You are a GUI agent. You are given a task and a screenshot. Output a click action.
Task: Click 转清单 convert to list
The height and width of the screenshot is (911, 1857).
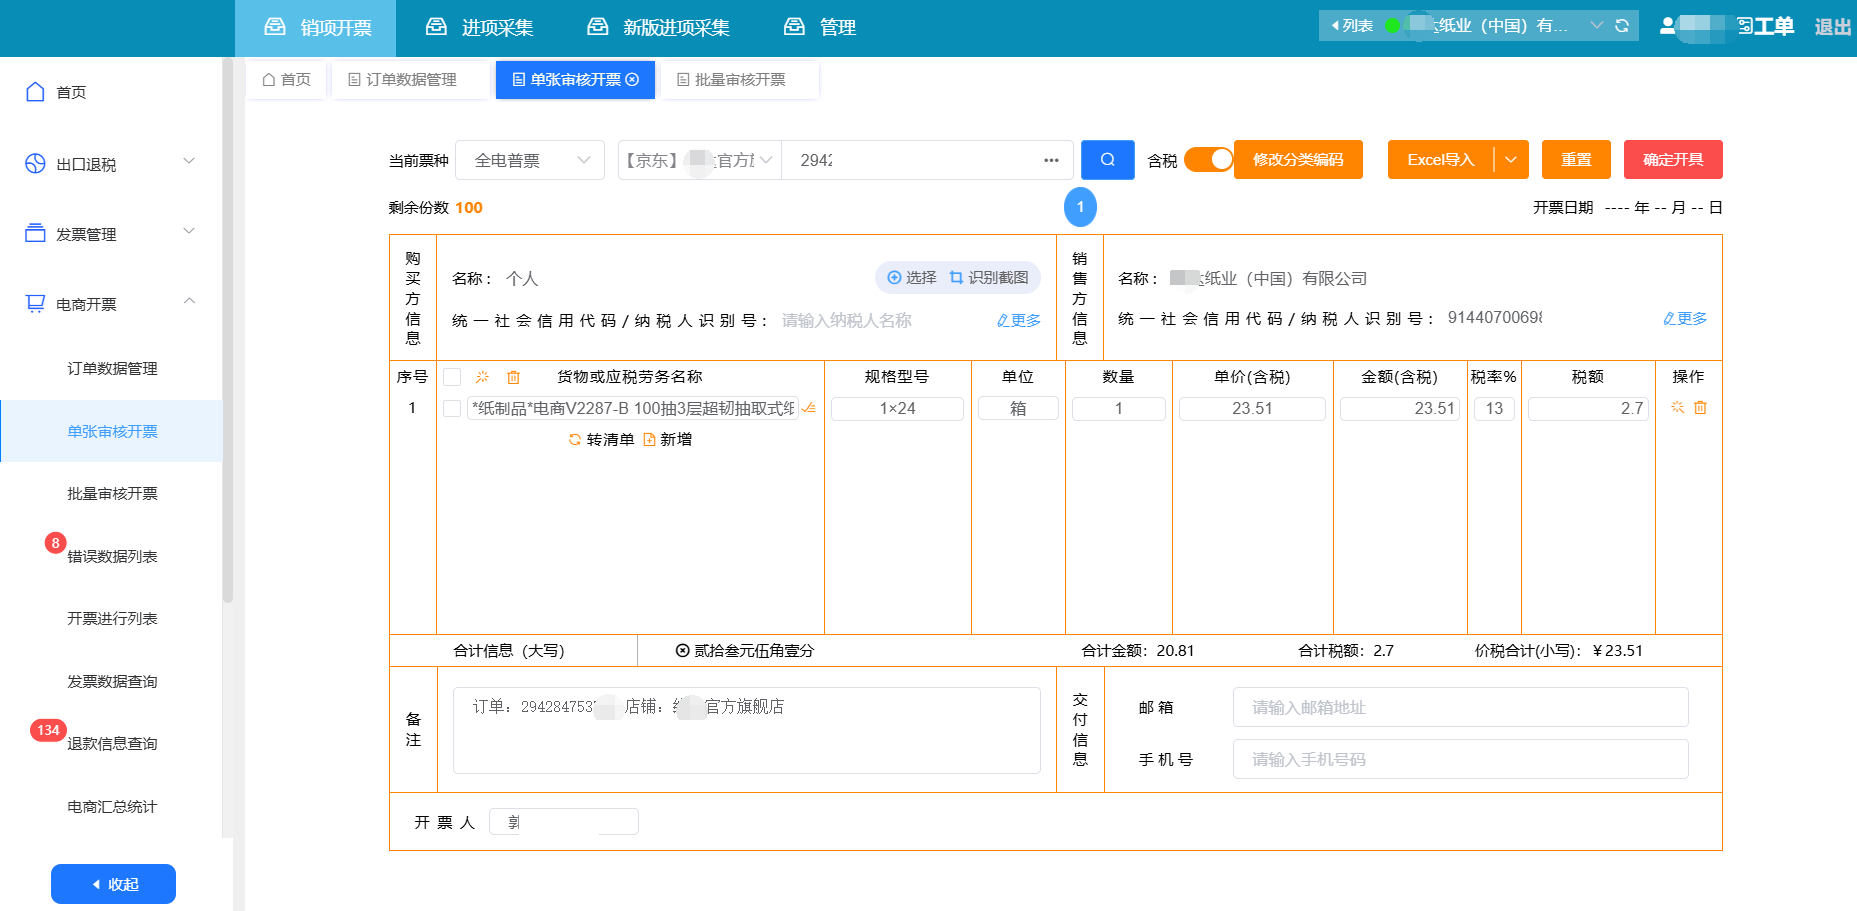point(601,439)
